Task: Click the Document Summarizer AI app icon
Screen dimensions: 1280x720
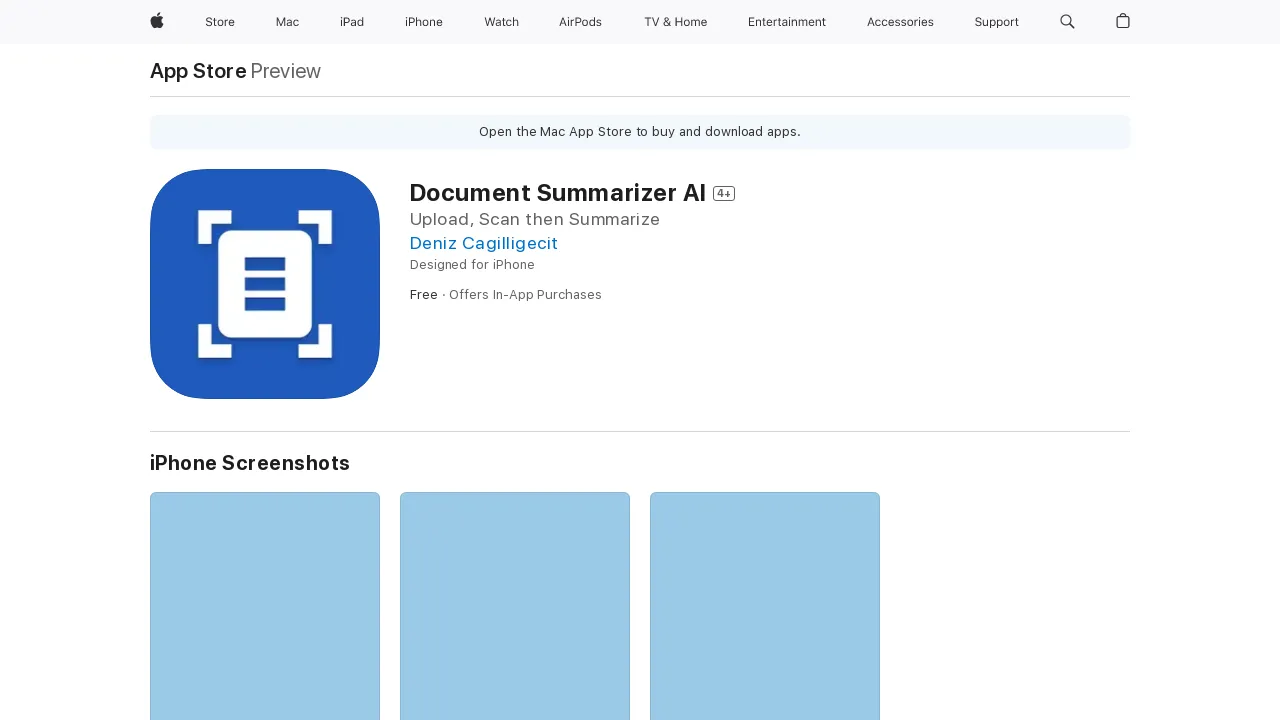Action: click(264, 284)
